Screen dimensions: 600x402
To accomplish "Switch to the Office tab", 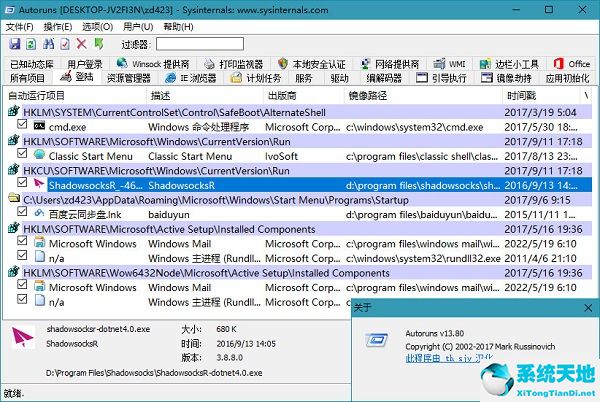I will [x=572, y=64].
